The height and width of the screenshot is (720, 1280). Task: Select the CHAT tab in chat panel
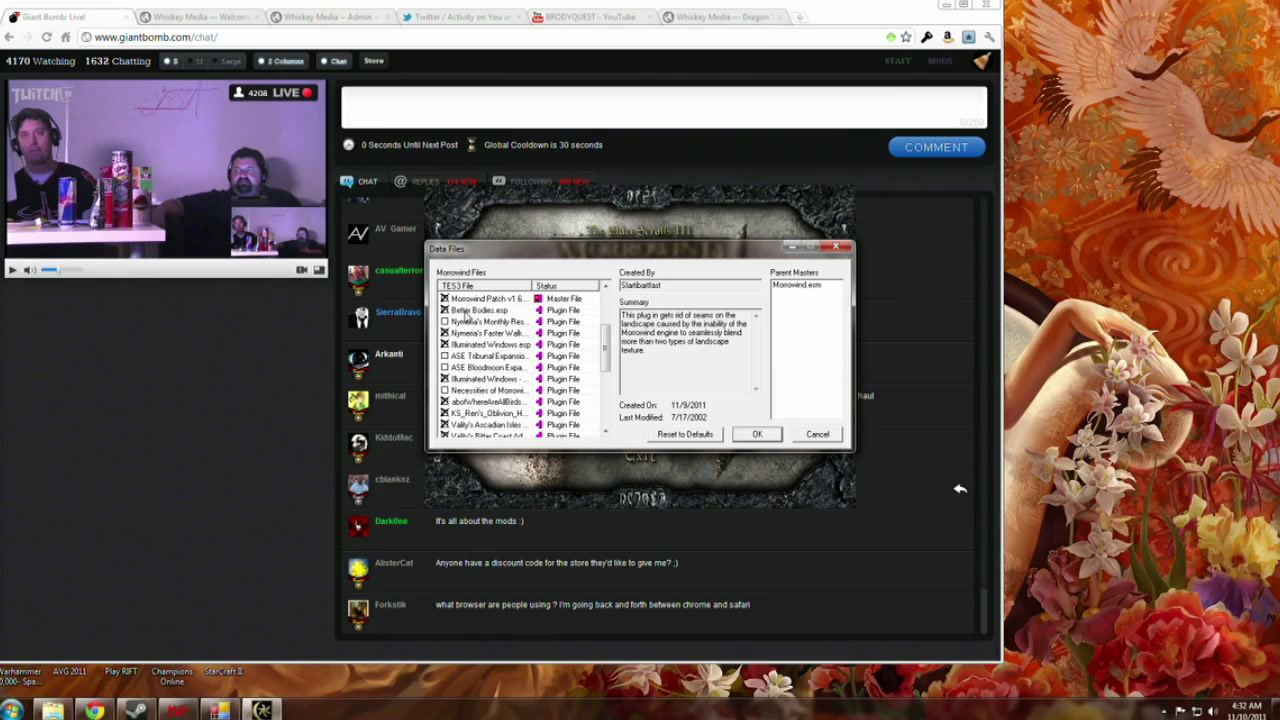point(359,181)
